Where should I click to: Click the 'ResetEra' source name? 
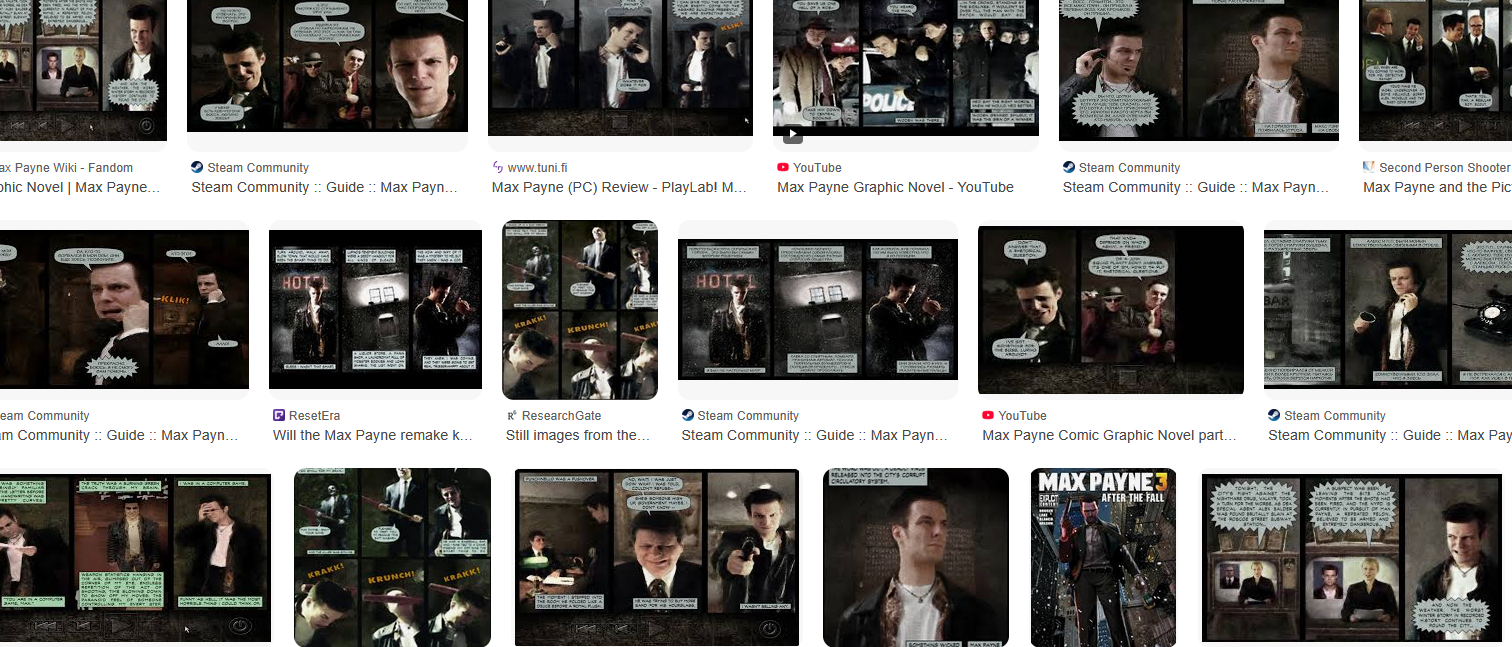pos(315,416)
